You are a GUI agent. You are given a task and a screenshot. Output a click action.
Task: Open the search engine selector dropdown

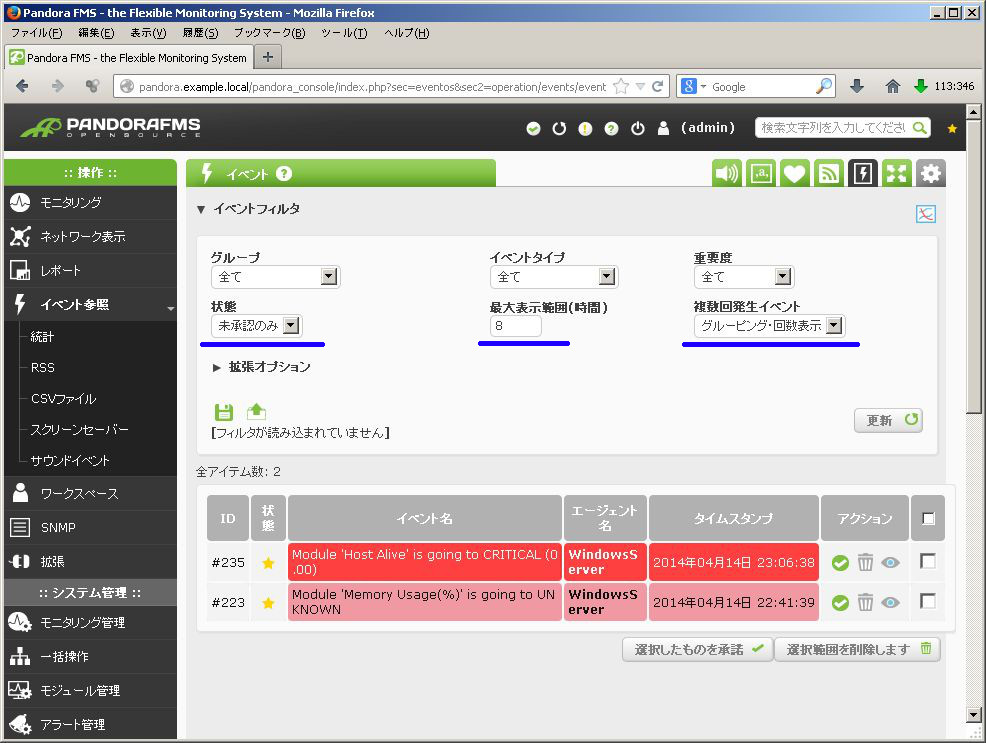coord(694,86)
